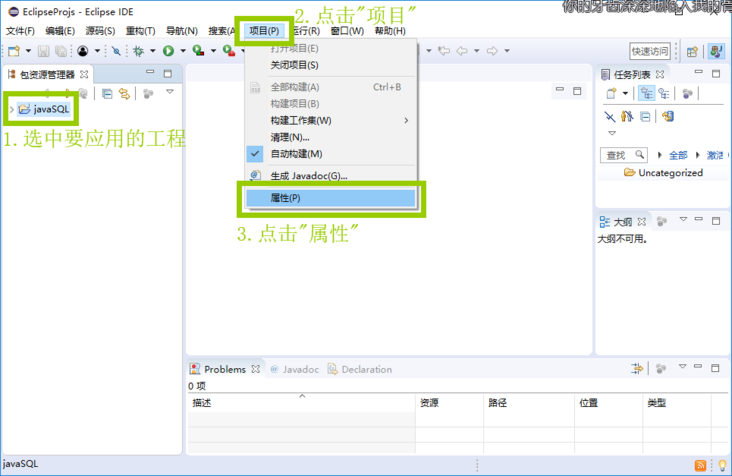This screenshot has height=476, width=732.
Task: Click the 描述 column header in Problems
Action: pos(302,403)
